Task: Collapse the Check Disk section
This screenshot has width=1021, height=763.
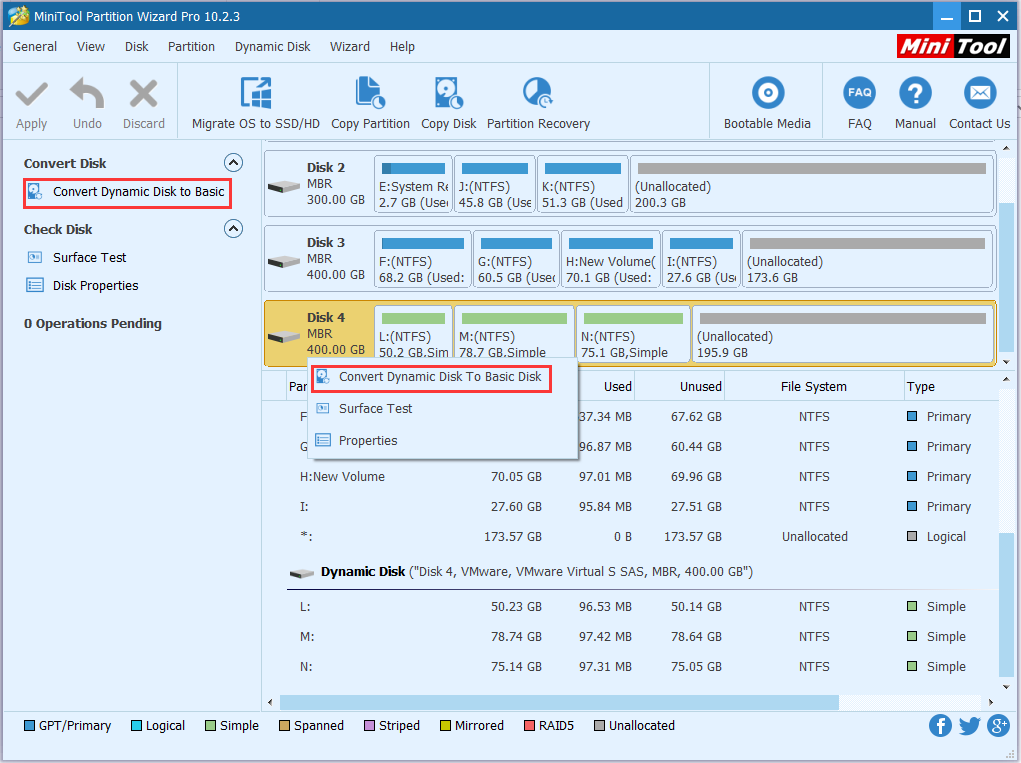Action: coord(233,229)
